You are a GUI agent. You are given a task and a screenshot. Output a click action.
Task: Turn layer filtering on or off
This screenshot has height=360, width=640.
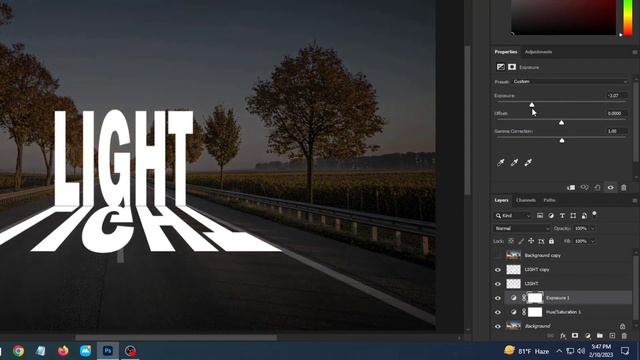[594, 213]
